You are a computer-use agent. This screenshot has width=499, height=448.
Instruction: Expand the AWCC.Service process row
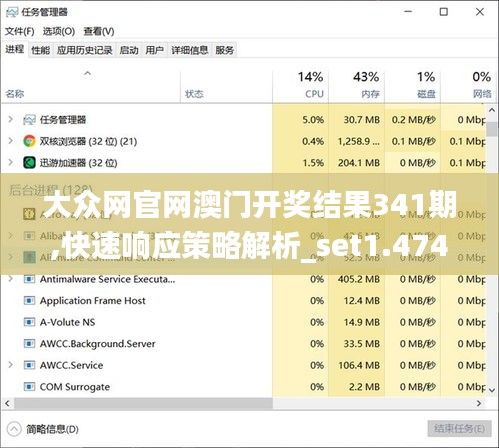[11, 365]
